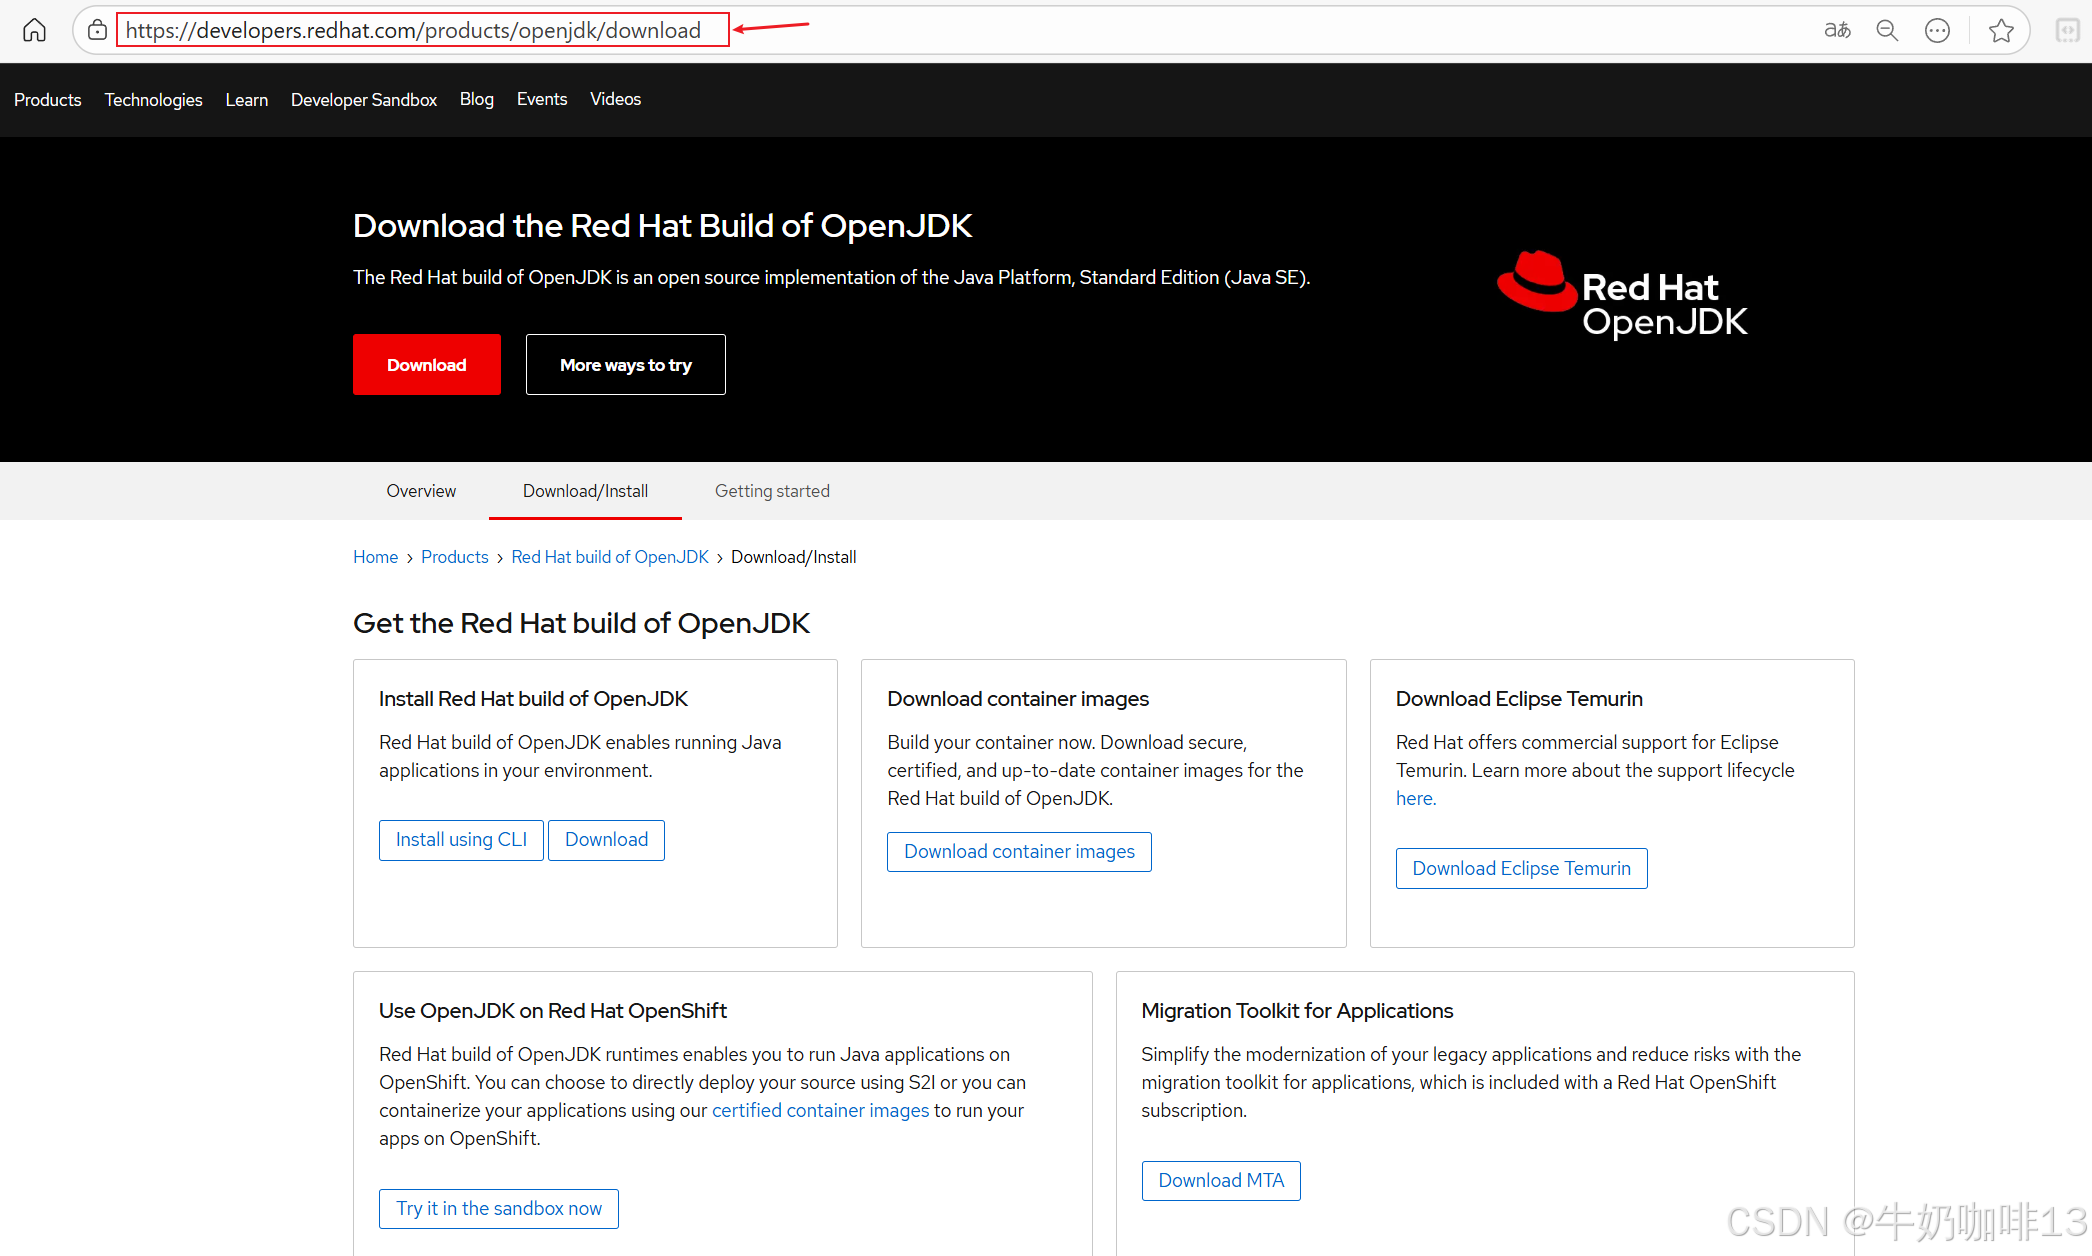The width and height of the screenshot is (2092, 1256).
Task: Click the browser home icon
Action: pos(34,30)
